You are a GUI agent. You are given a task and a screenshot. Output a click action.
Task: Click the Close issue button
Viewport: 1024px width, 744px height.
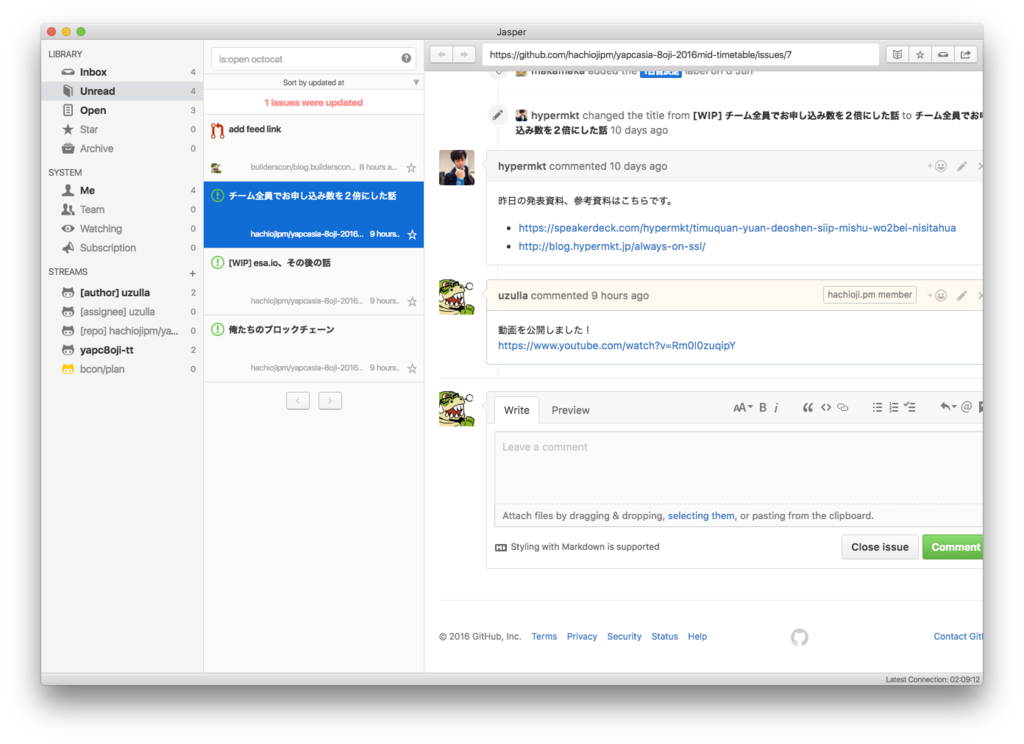click(x=880, y=547)
